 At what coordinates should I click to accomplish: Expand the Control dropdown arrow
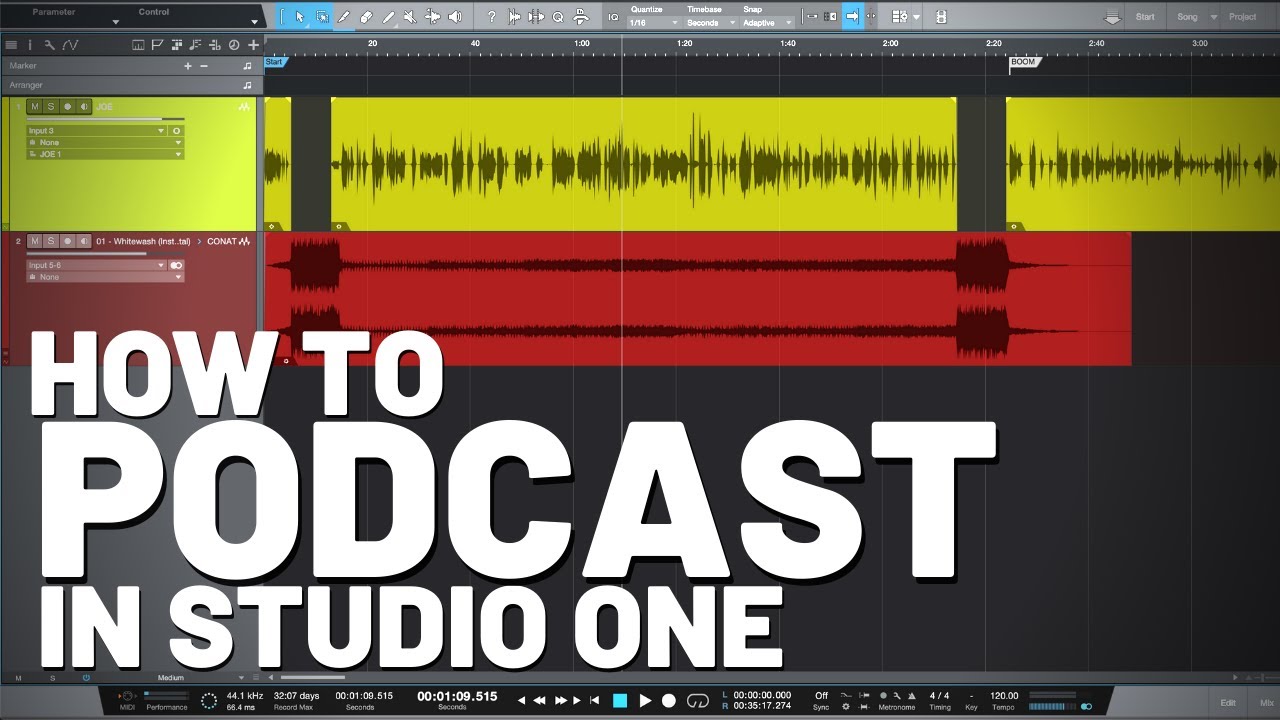(254, 21)
